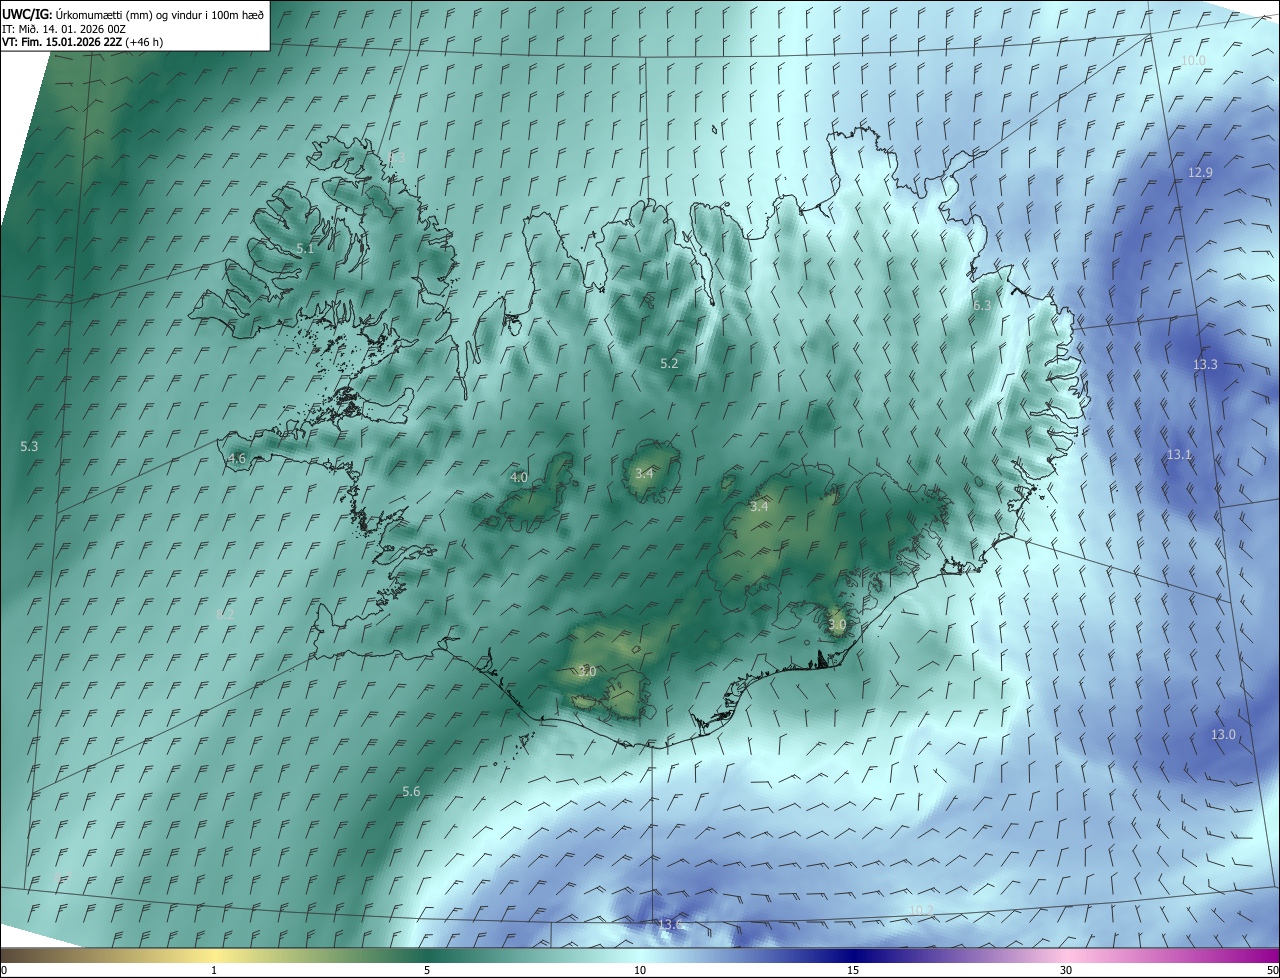The height and width of the screenshot is (978, 1280).
Task: Click the 13.6 value on the map
Action: 670,925
